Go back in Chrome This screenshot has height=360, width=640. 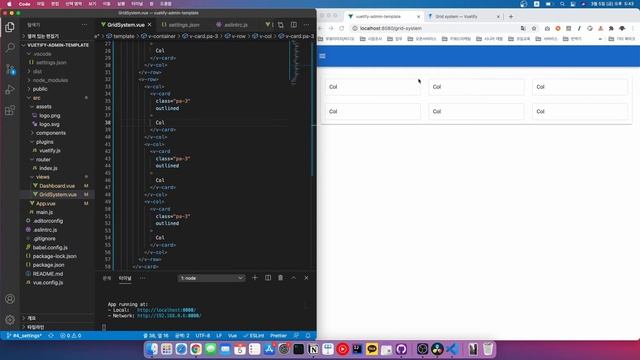320,28
